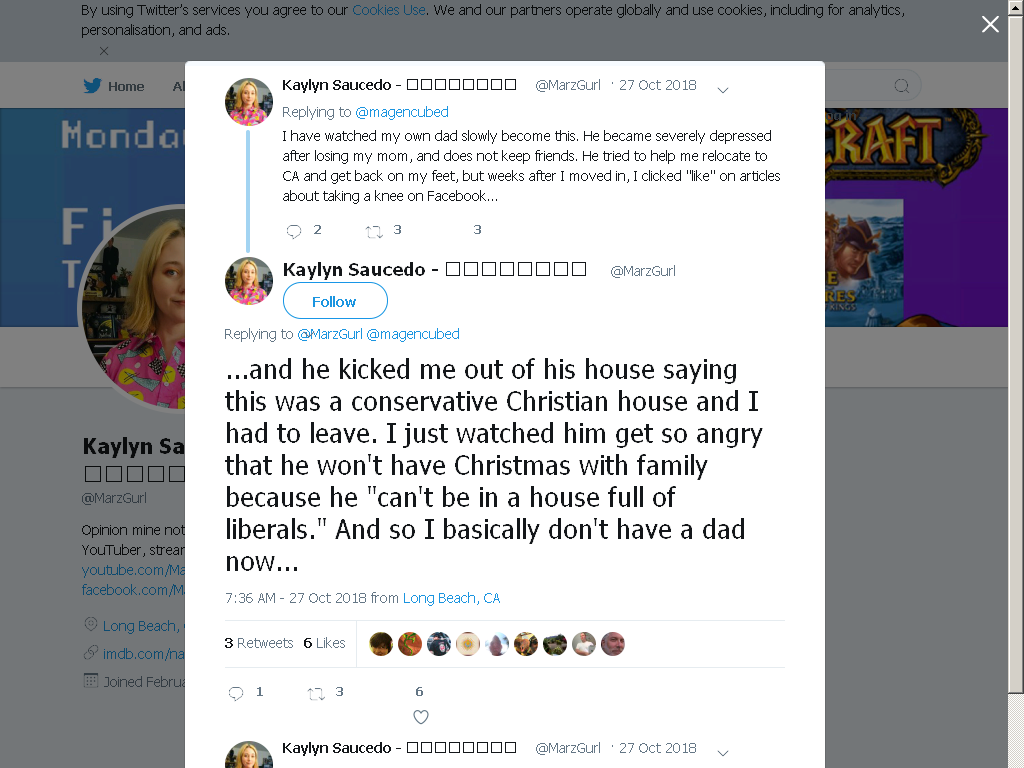View the 6 Likes list
Viewport: 1024px width, 768px height.
tap(325, 643)
